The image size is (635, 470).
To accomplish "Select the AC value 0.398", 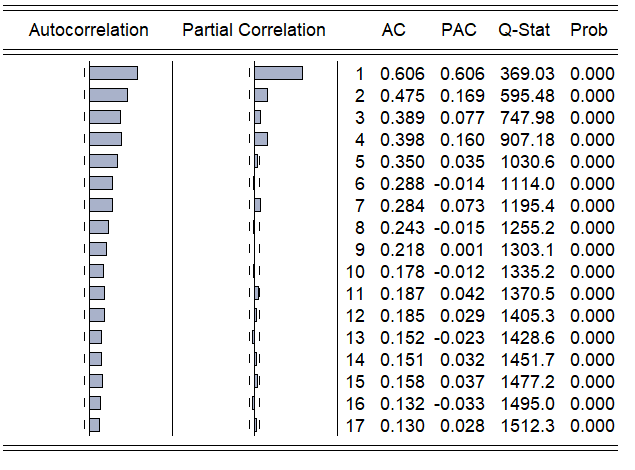I will click(402, 140).
